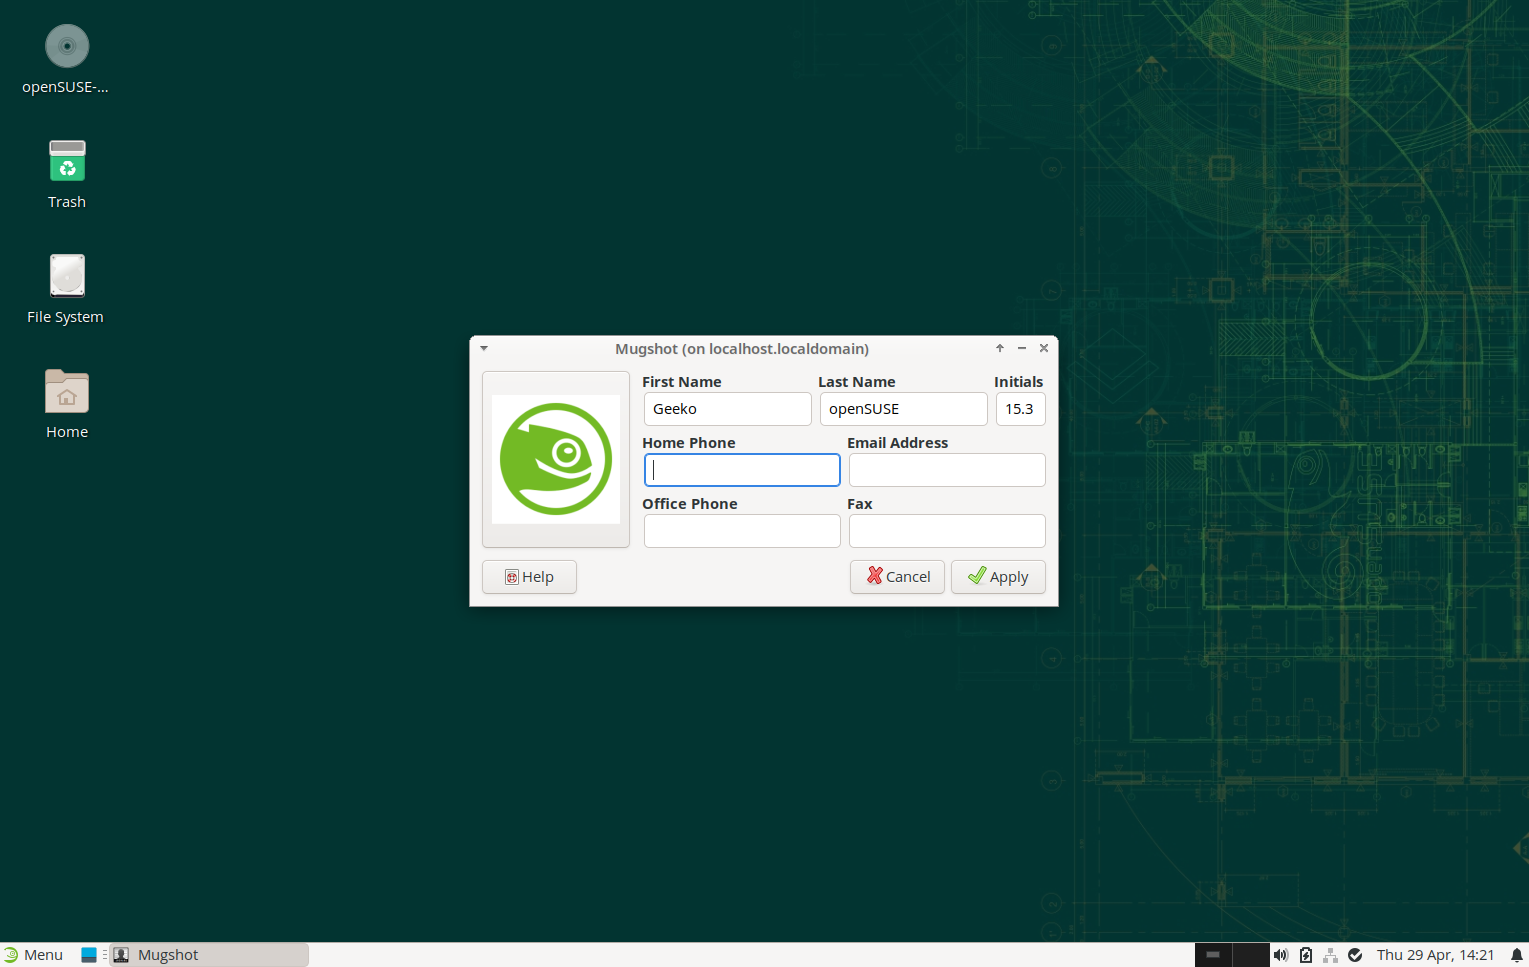Click the volume speaker tray icon

tap(1280, 955)
